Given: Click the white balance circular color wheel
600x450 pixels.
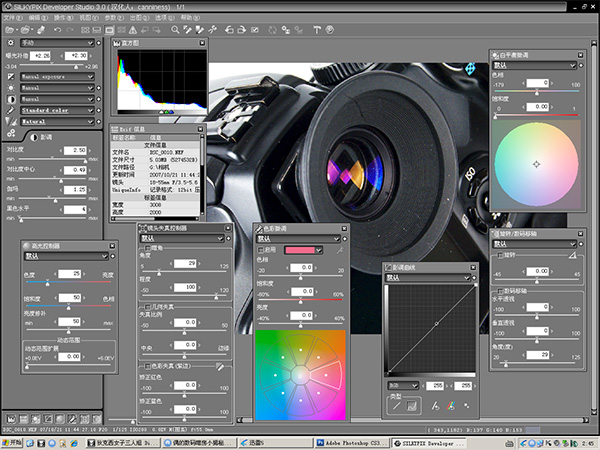Looking at the screenshot, I should point(536,165).
